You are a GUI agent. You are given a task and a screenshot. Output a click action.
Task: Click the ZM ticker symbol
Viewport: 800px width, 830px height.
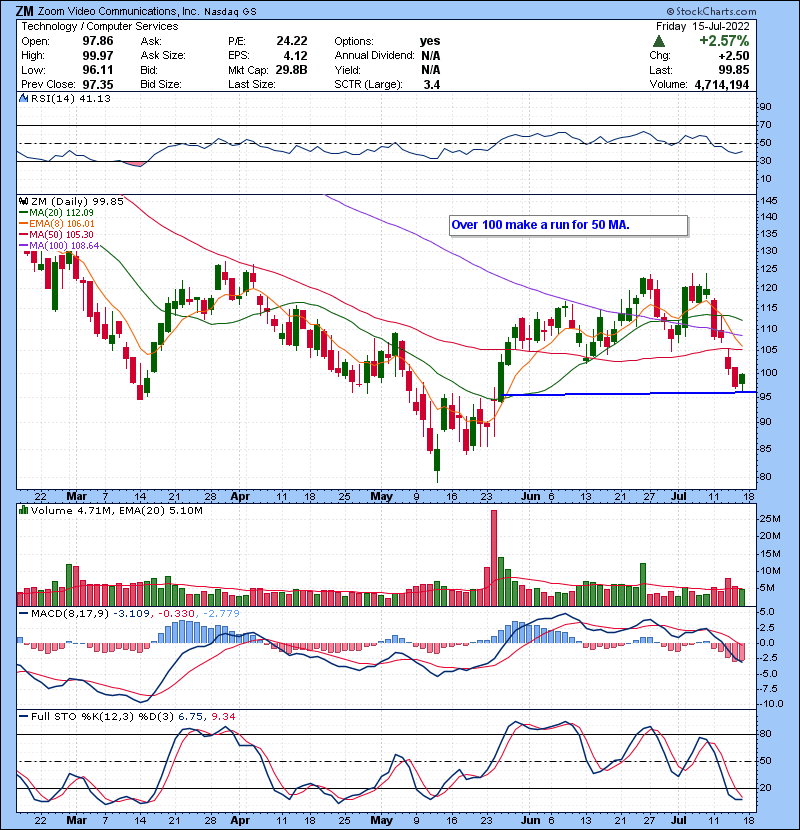(x=24, y=11)
